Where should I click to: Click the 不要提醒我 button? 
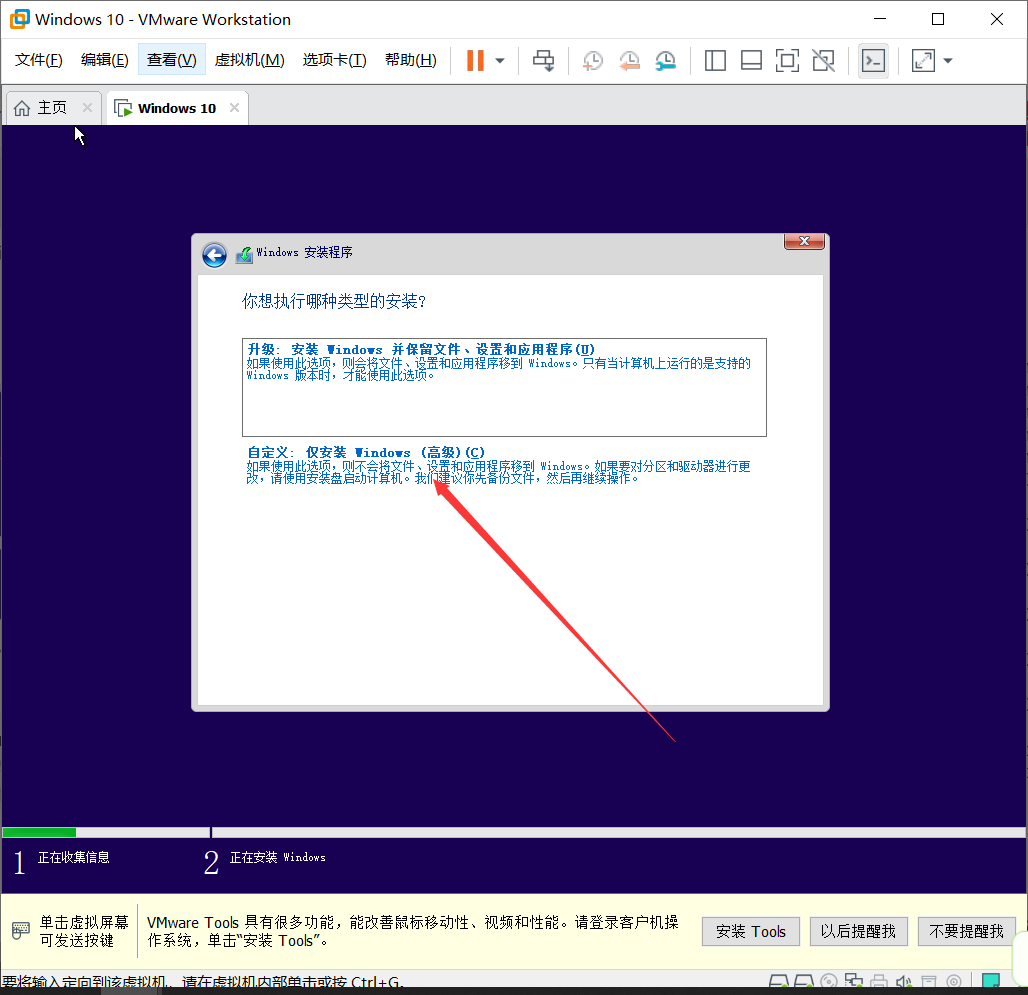point(966,931)
